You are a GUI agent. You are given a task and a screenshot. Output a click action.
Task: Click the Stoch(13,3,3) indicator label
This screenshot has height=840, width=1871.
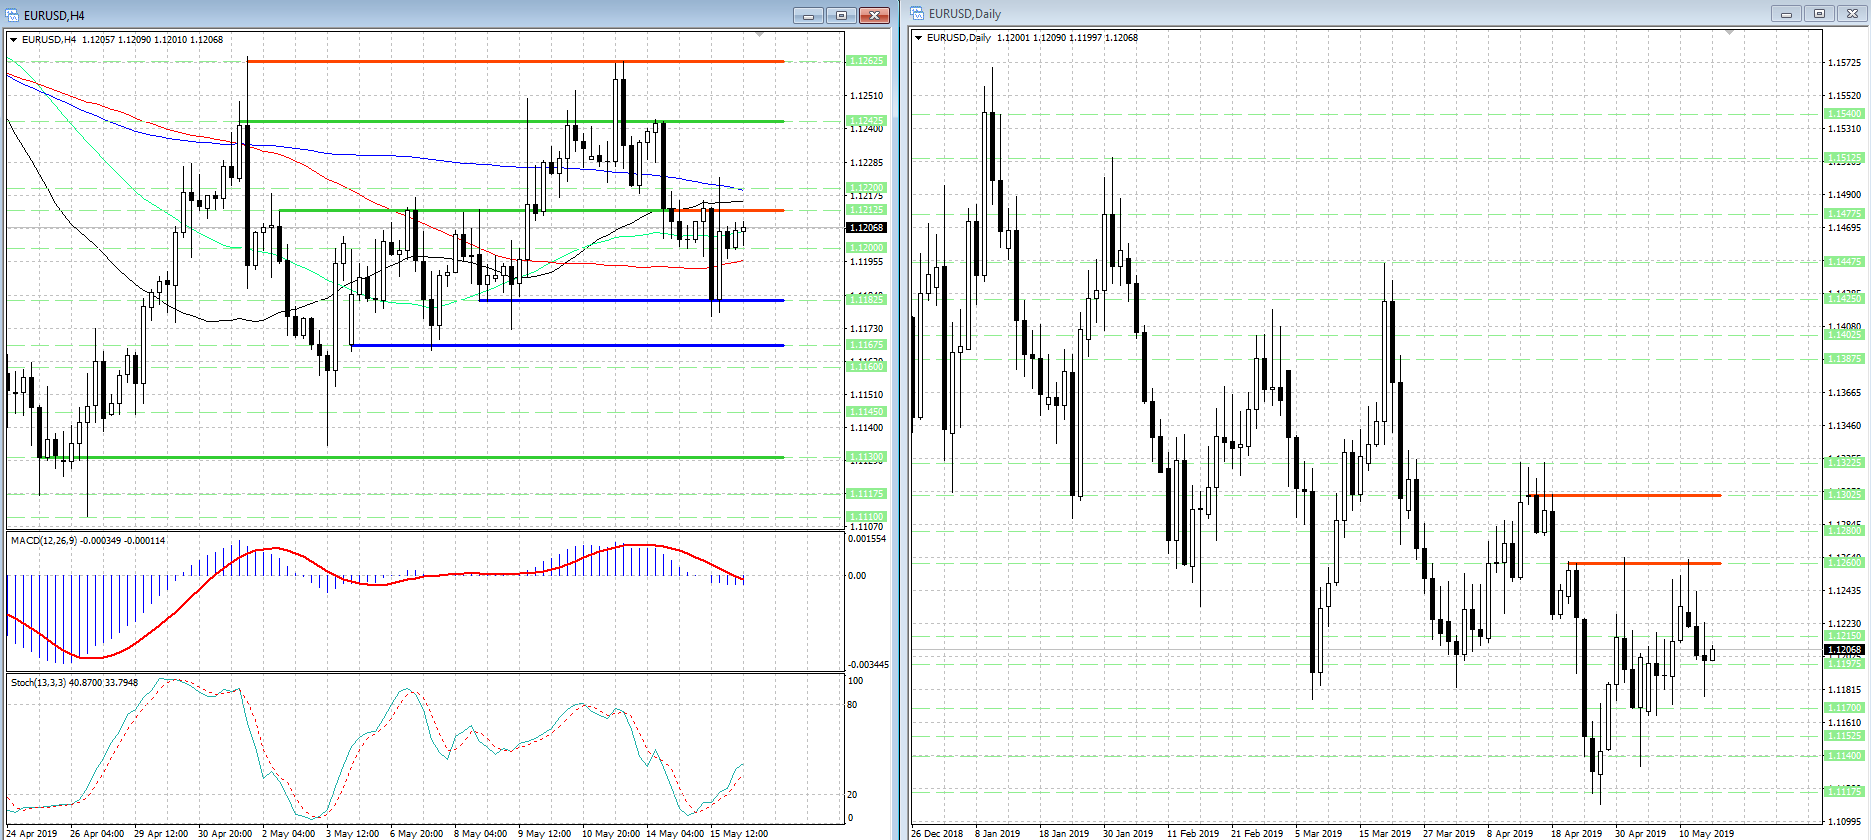(75, 683)
